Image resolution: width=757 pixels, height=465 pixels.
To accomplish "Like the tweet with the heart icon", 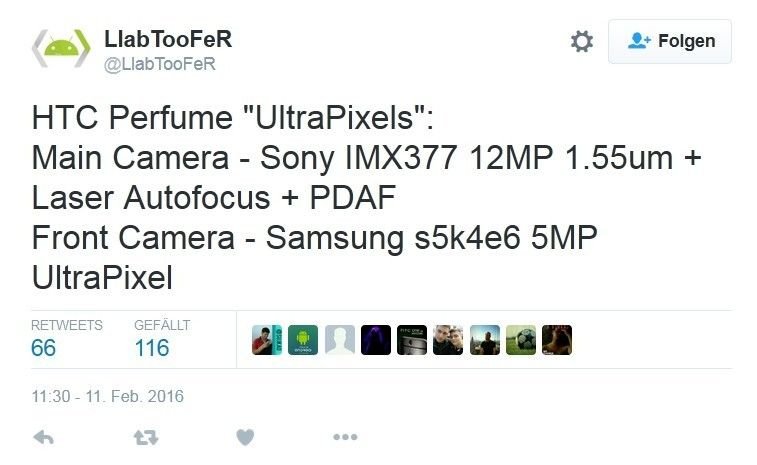I will pos(245,437).
